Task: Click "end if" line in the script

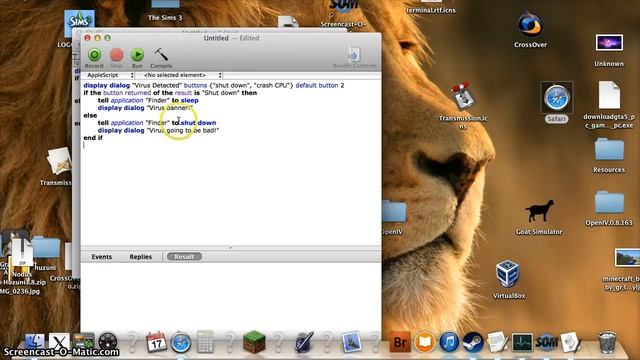Action: click(x=93, y=138)
